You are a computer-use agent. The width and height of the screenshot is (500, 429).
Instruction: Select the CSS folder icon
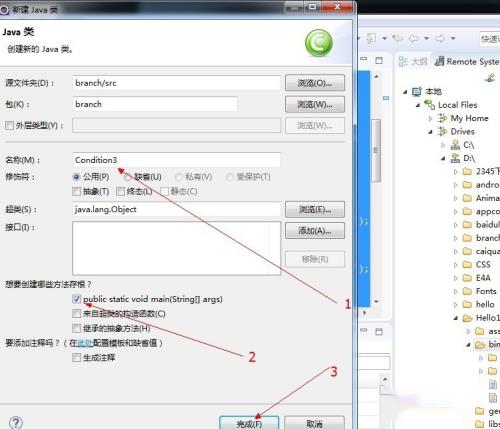468,265
